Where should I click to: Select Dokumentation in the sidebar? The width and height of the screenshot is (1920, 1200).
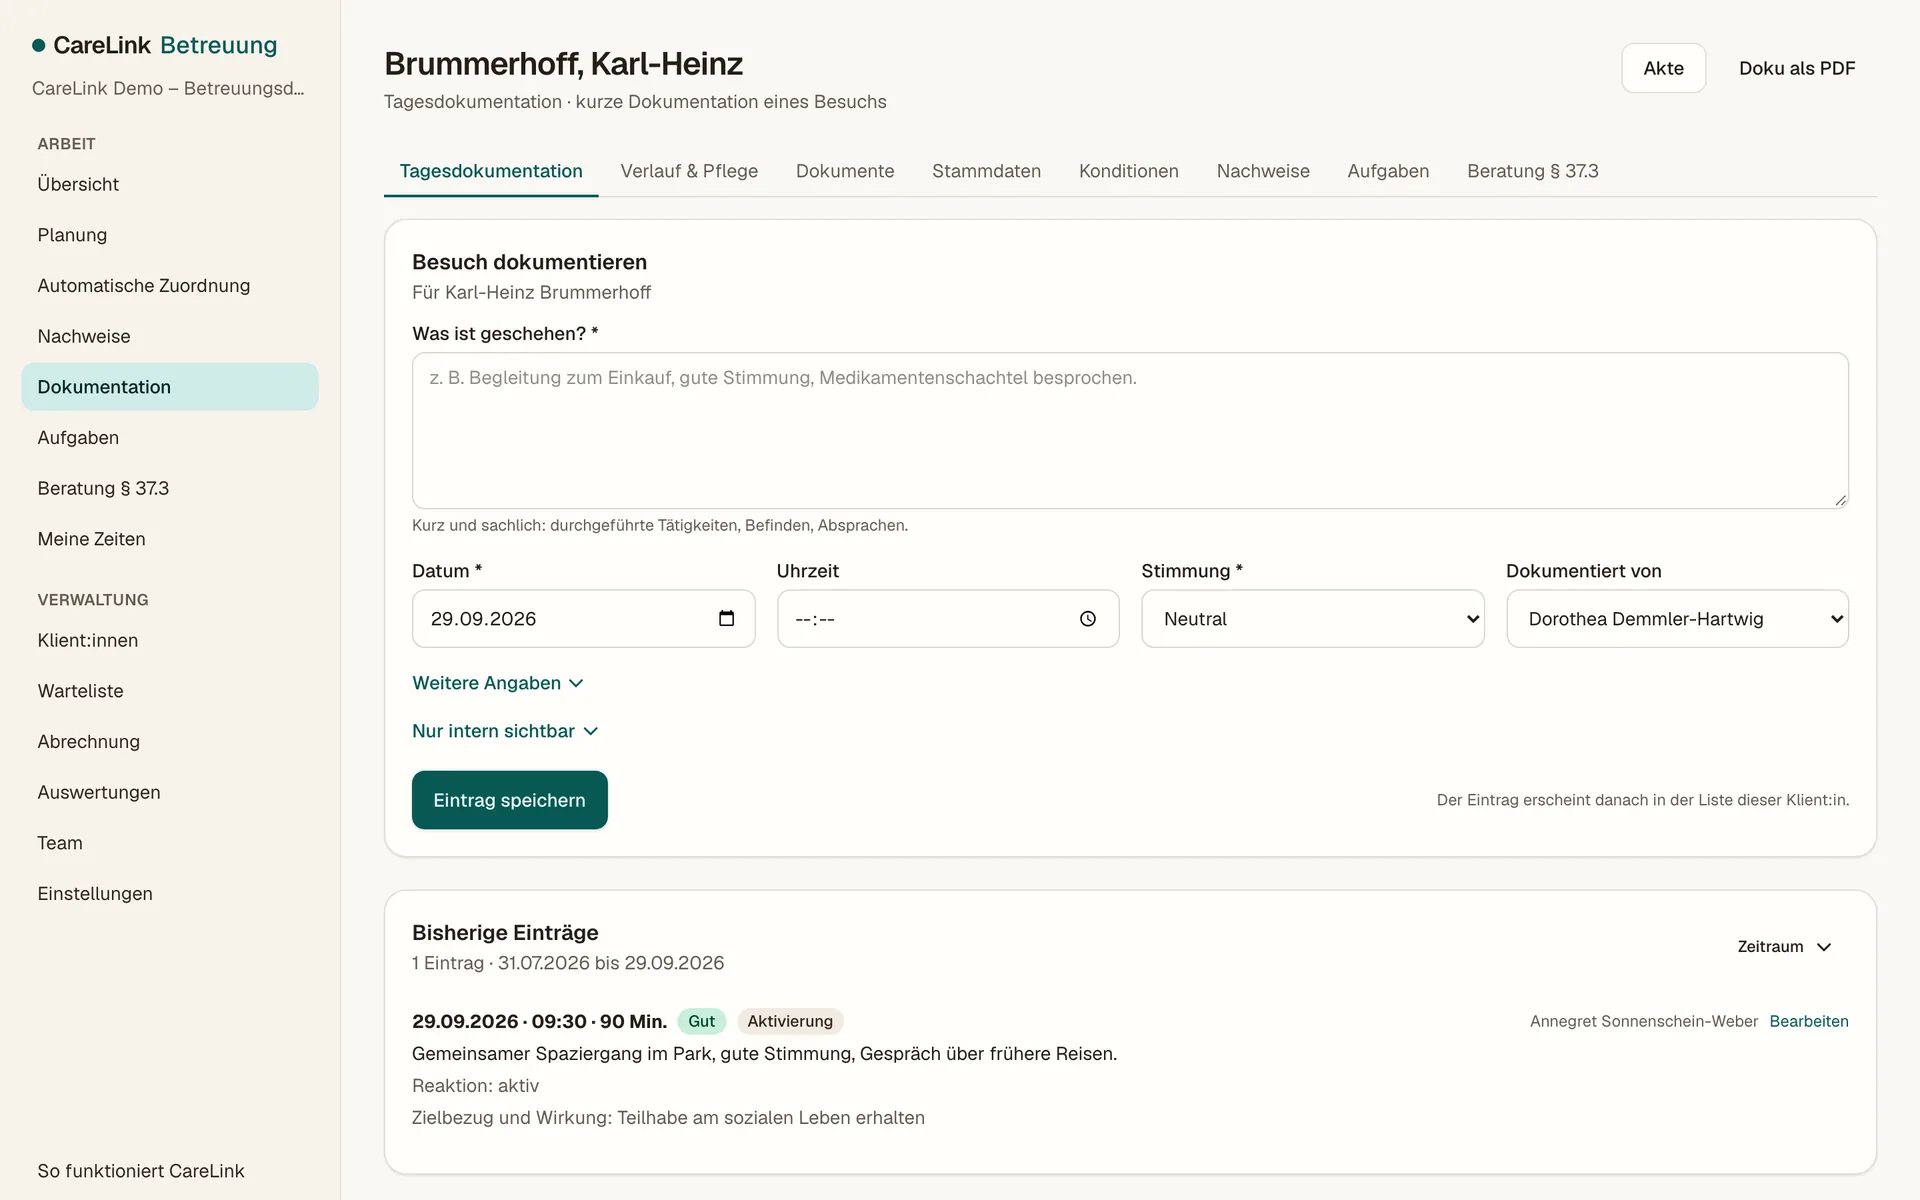[x=170, y=387]
